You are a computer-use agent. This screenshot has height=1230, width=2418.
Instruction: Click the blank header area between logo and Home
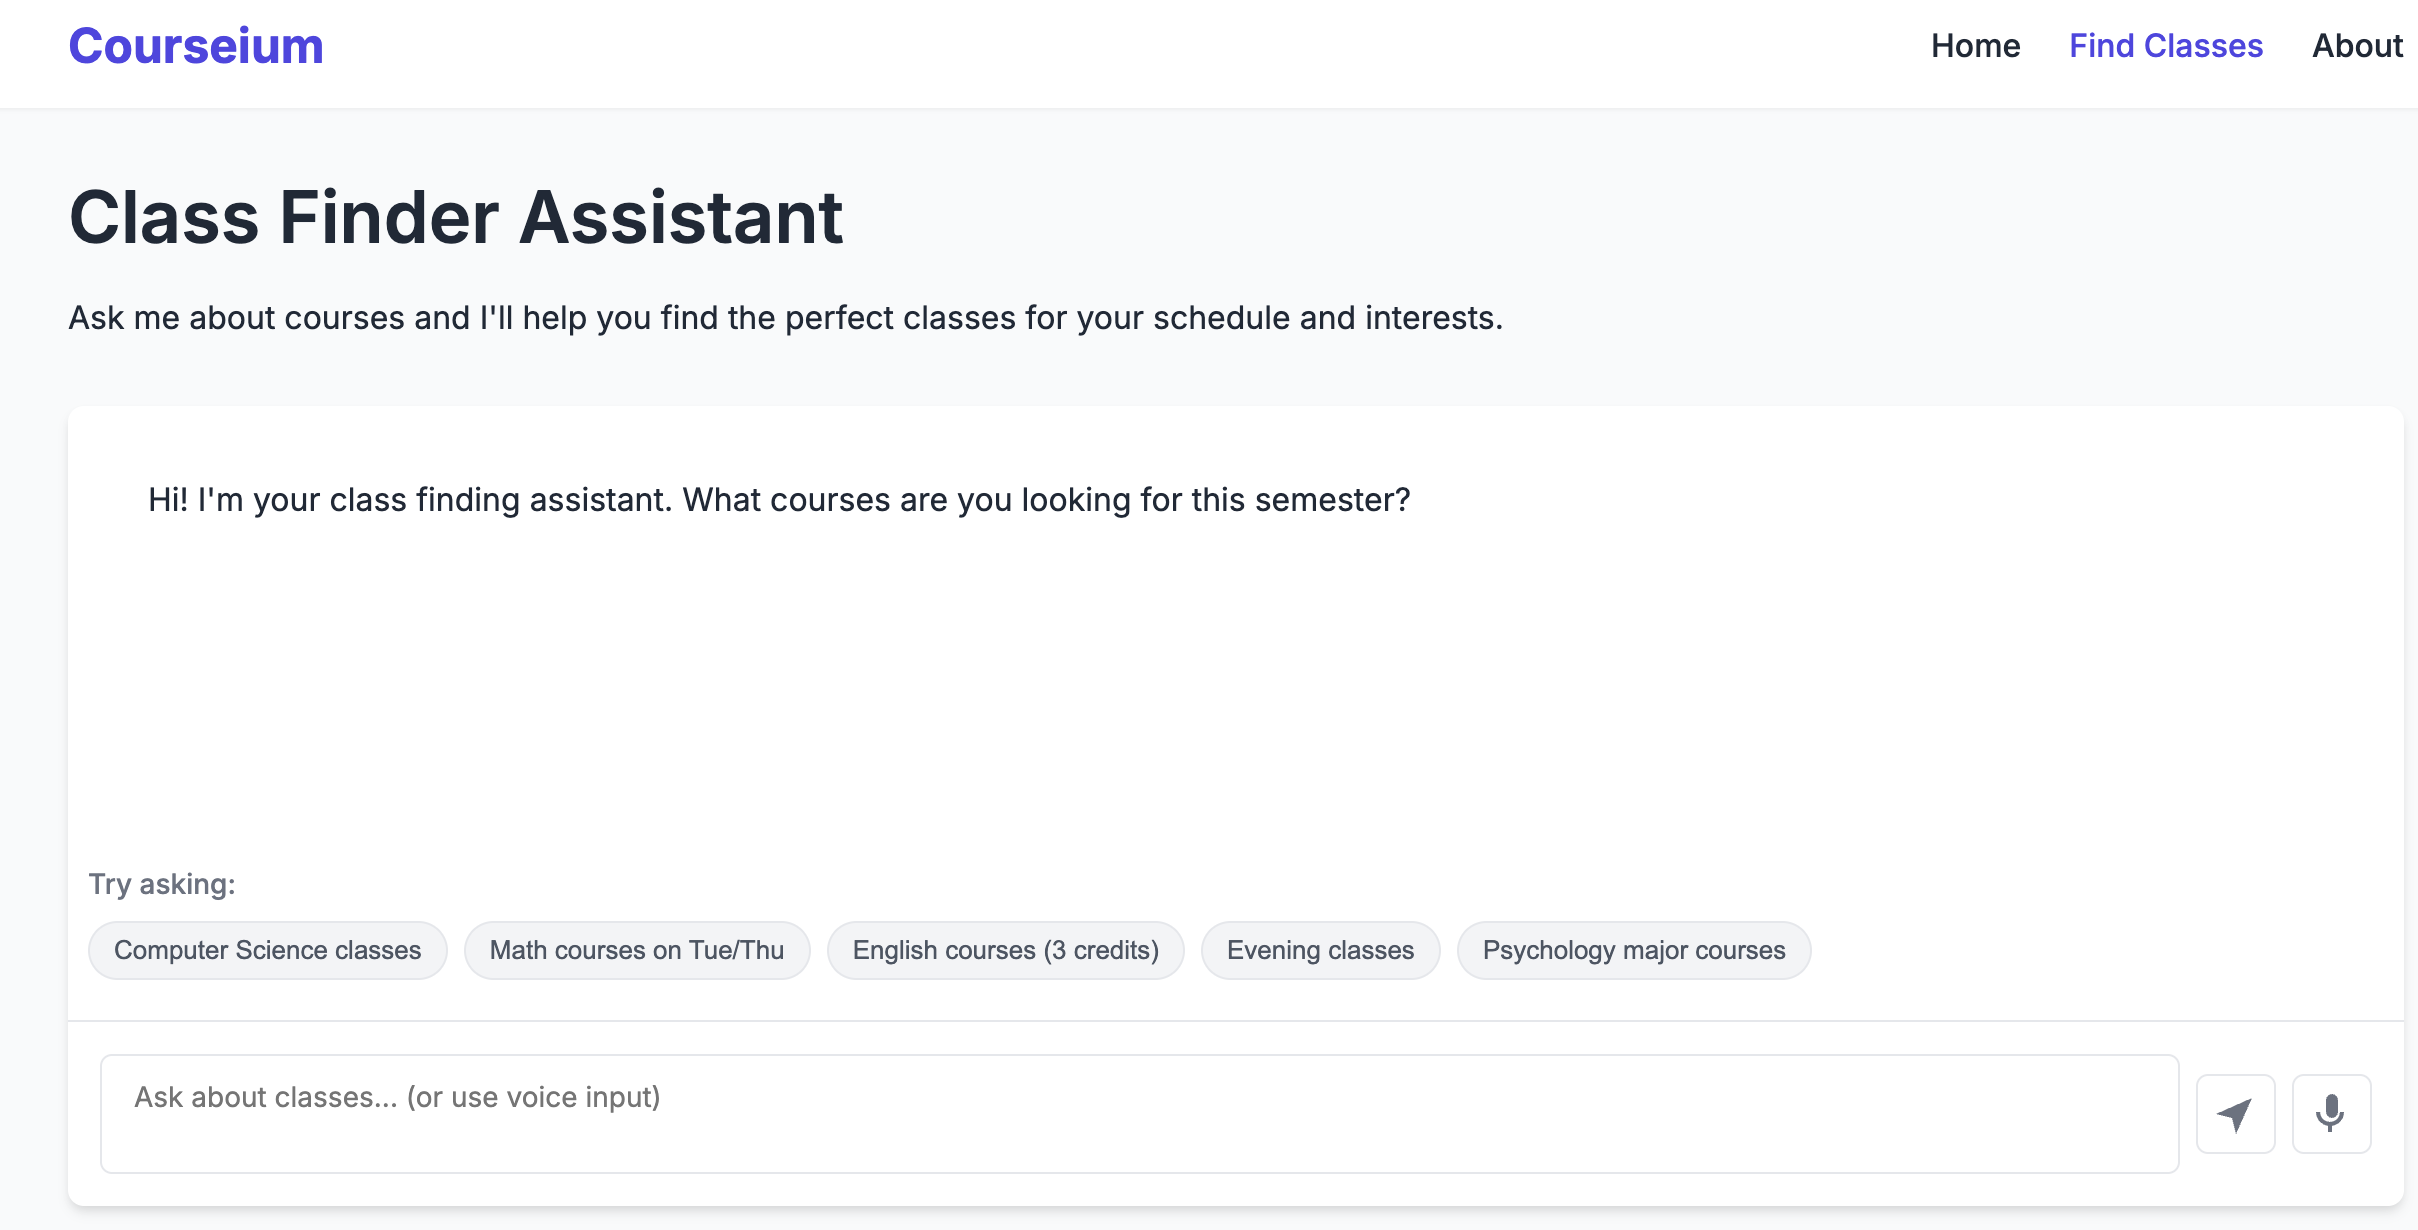point(1100,46)
